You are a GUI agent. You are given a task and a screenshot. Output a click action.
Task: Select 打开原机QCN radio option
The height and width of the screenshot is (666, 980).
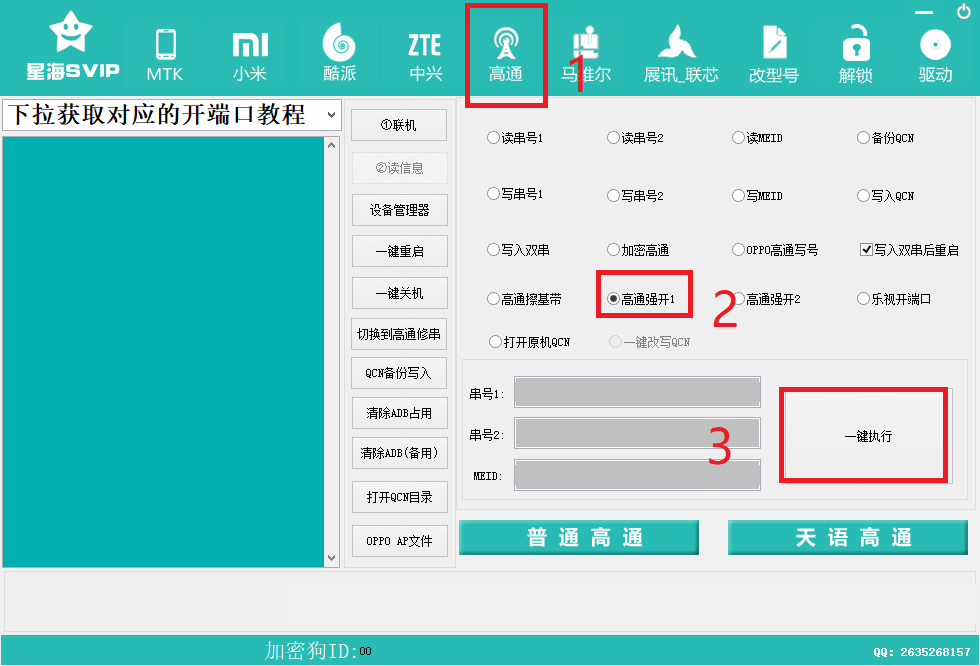529,342
